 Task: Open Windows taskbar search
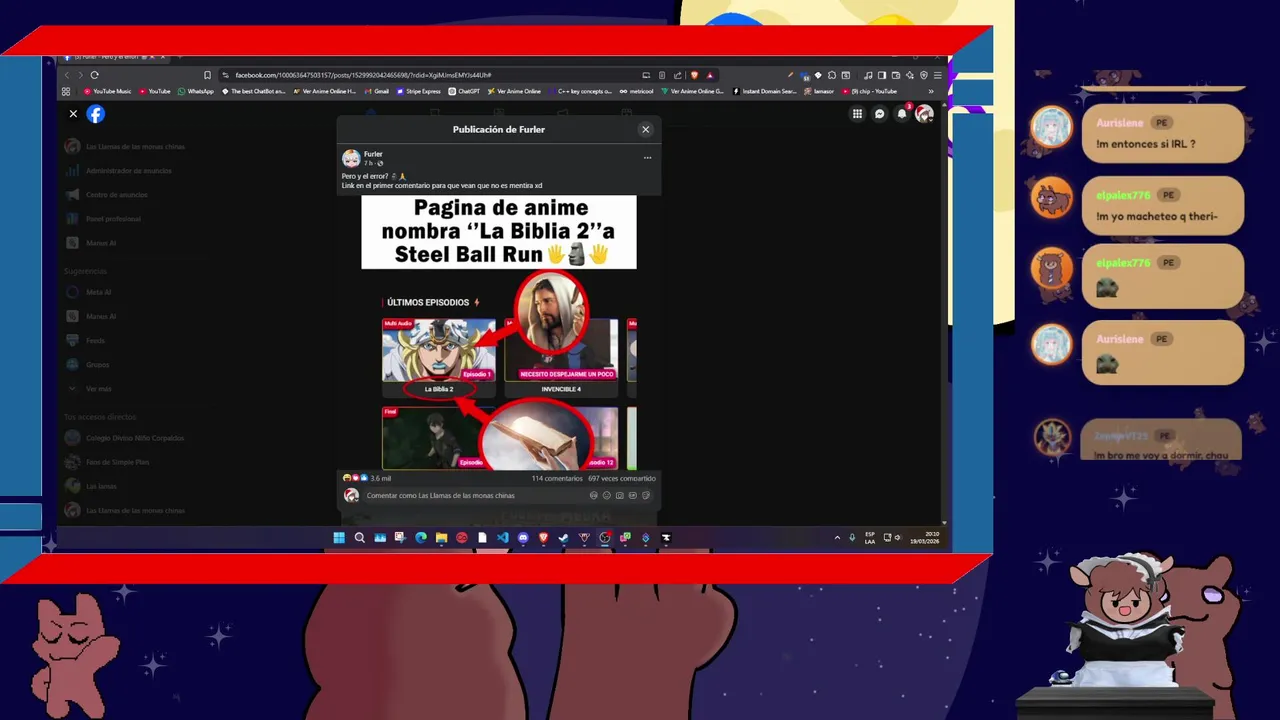360,538
